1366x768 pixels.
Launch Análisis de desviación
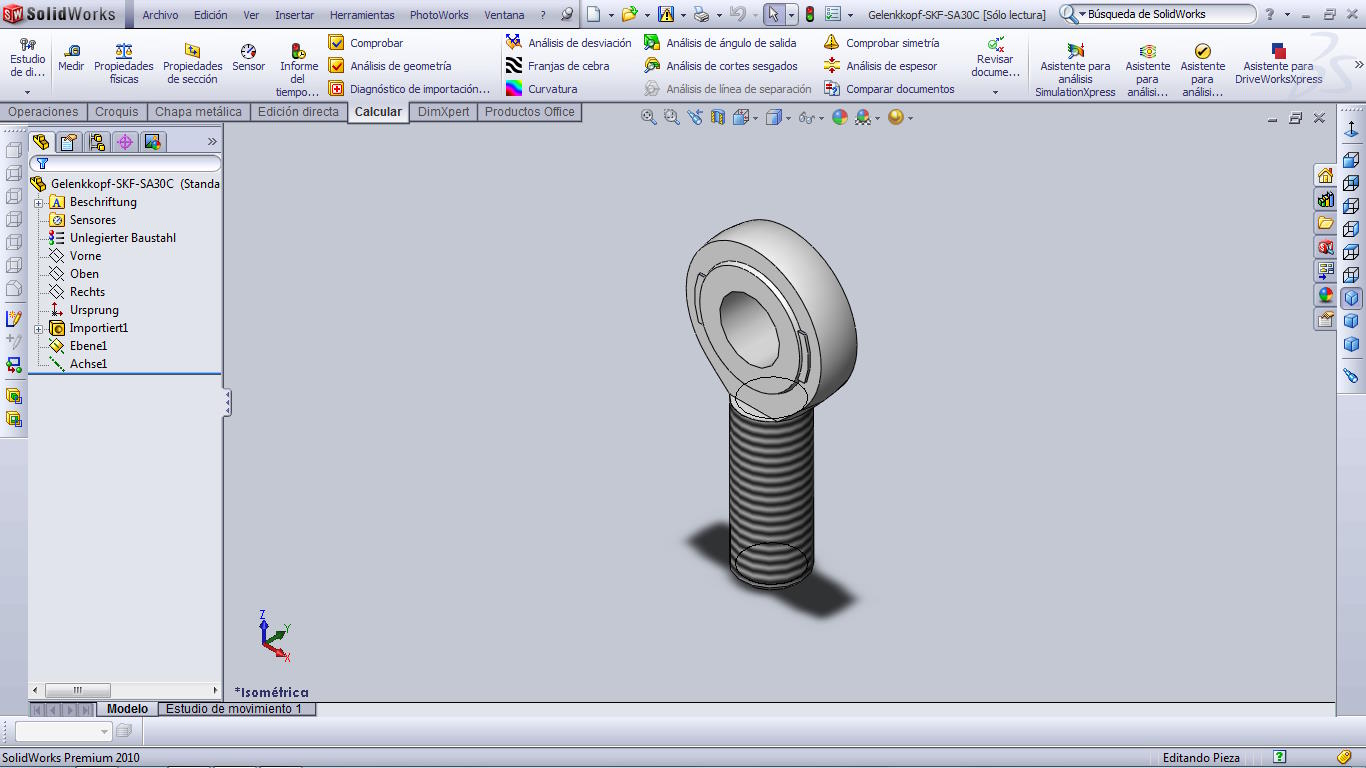pyautogui.click(x=568, y=43)
